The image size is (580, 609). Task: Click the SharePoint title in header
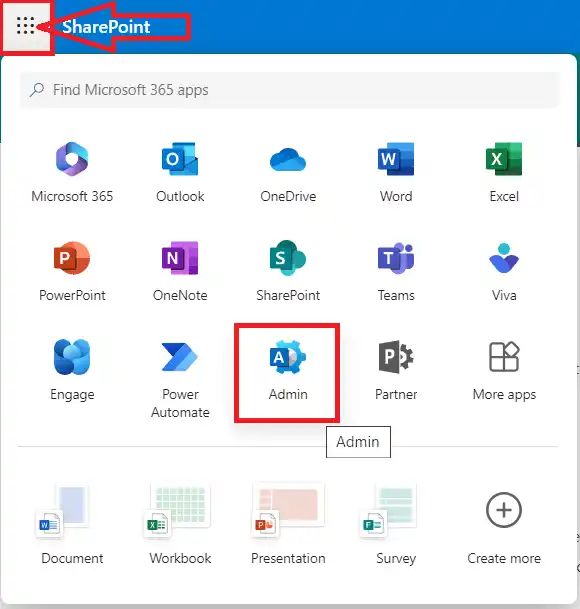coord(106,27)
